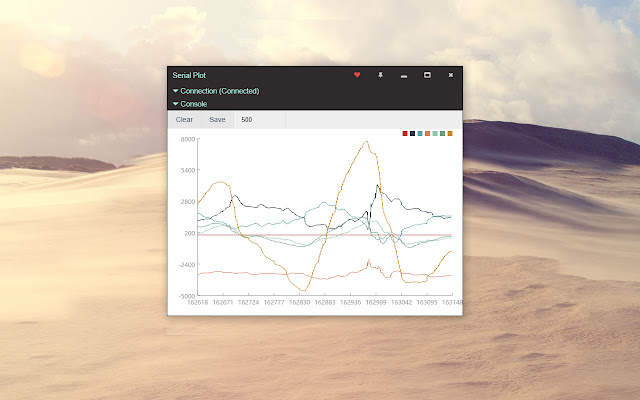Image resolution: width=640 pixels, height=400 pixels.
Task: Expand the Console section
Action: (x=190, y=104)
